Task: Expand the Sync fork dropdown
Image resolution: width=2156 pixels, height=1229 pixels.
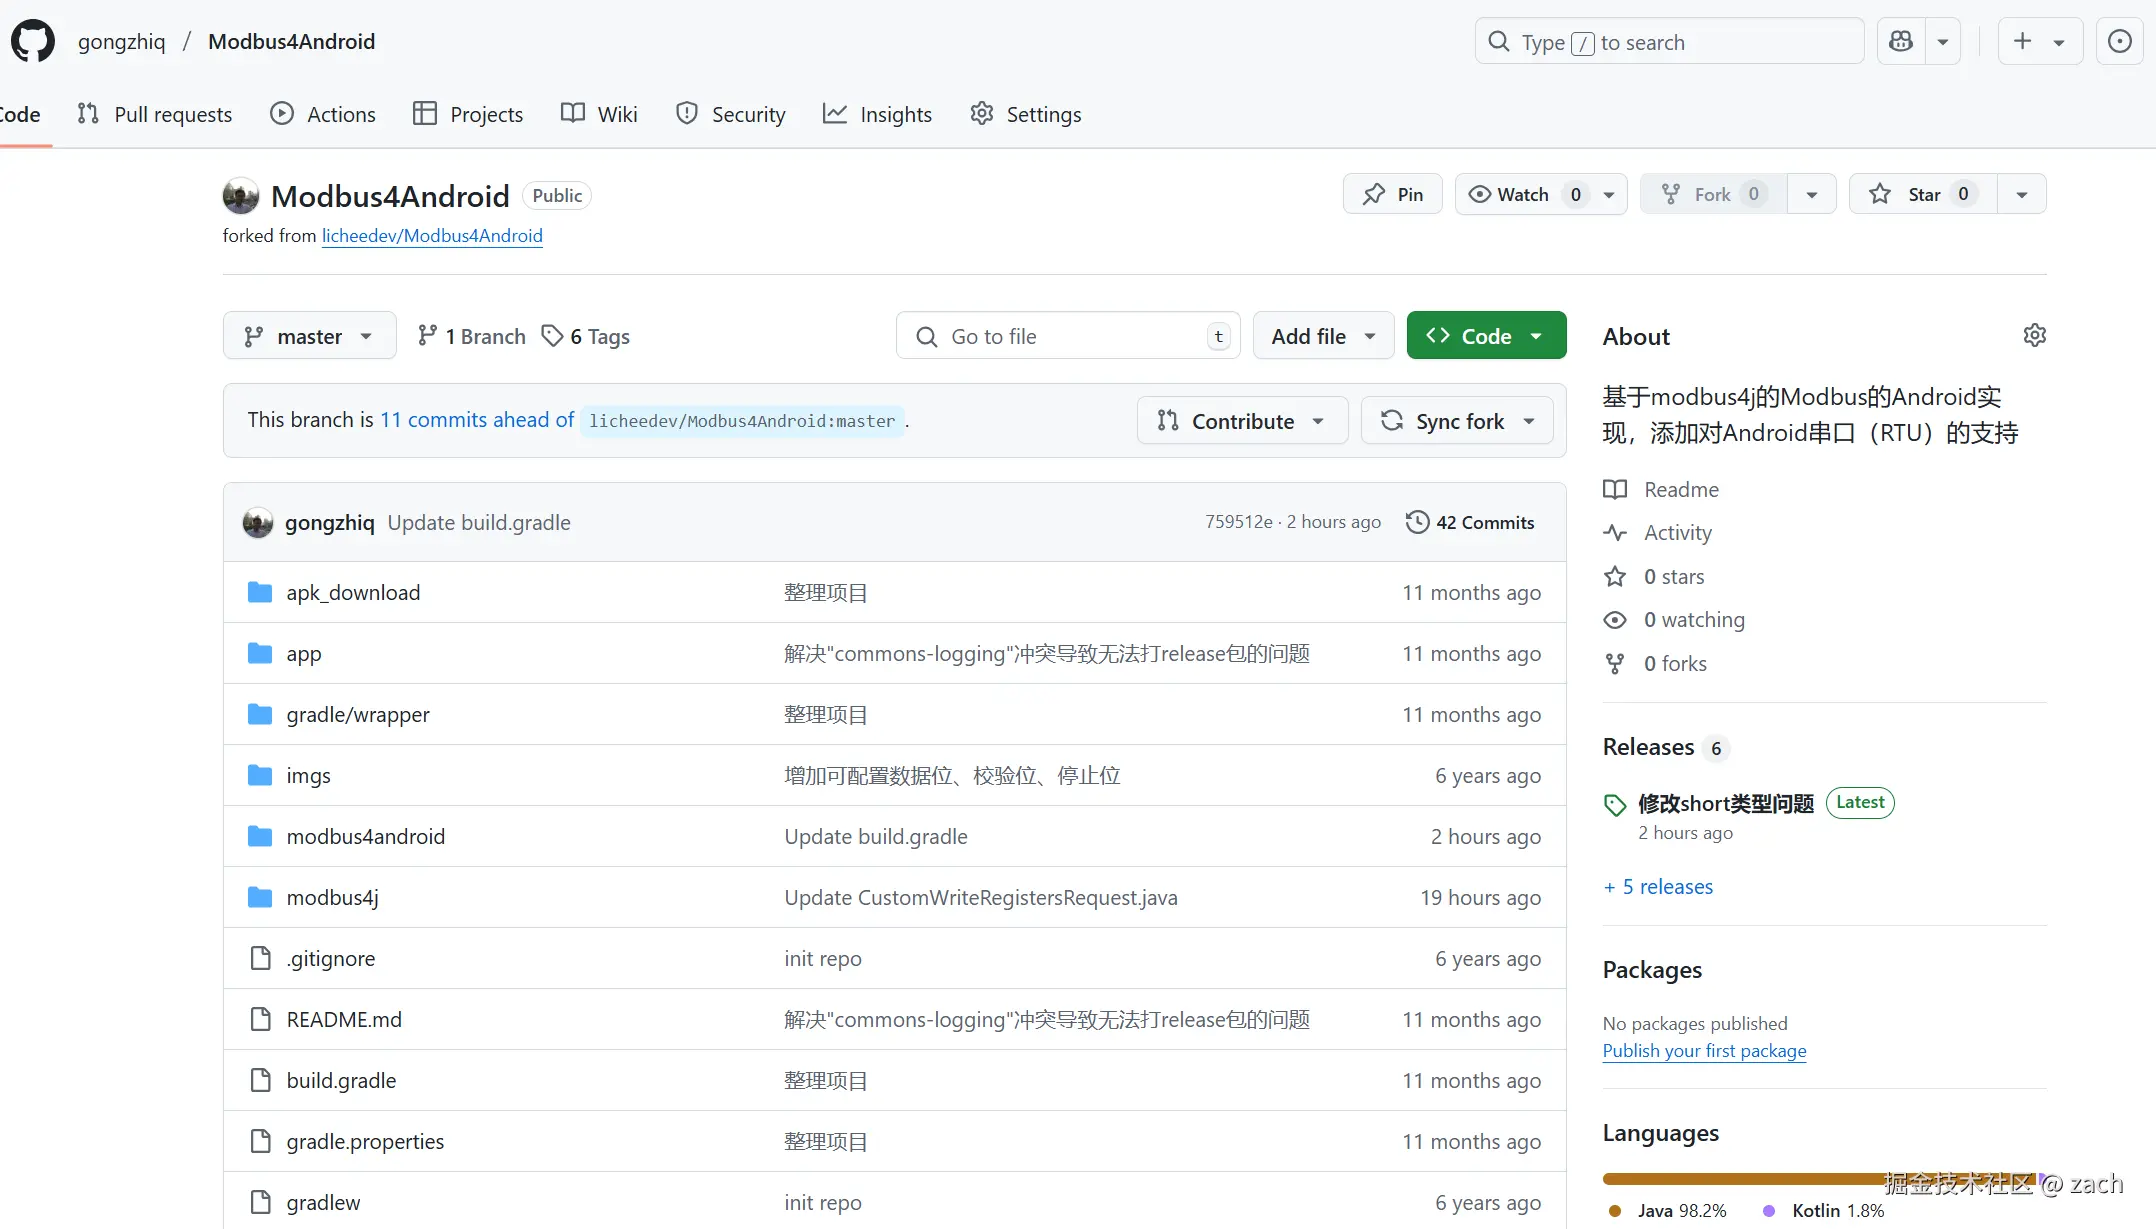Action: [1458, 421]
